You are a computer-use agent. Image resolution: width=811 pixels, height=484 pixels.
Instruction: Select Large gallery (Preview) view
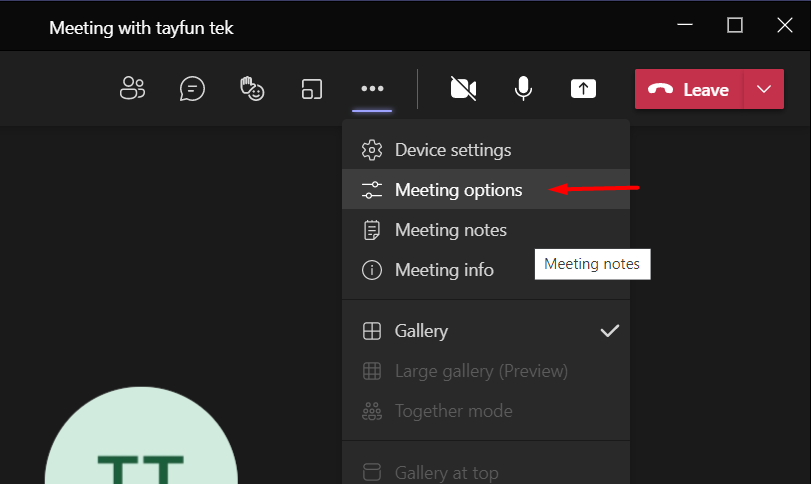tap(481, 371)
